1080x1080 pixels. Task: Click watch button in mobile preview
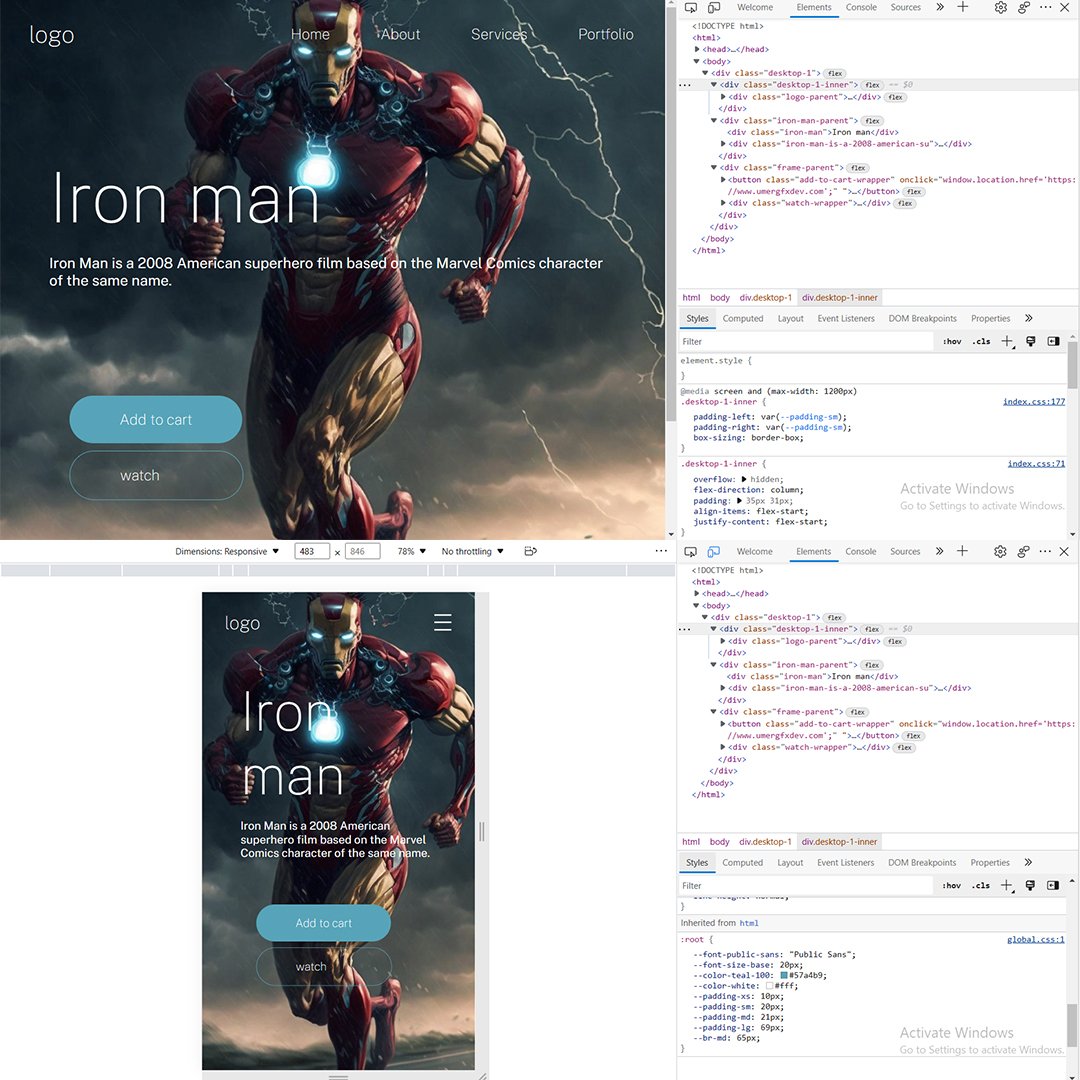click(324, 966)
